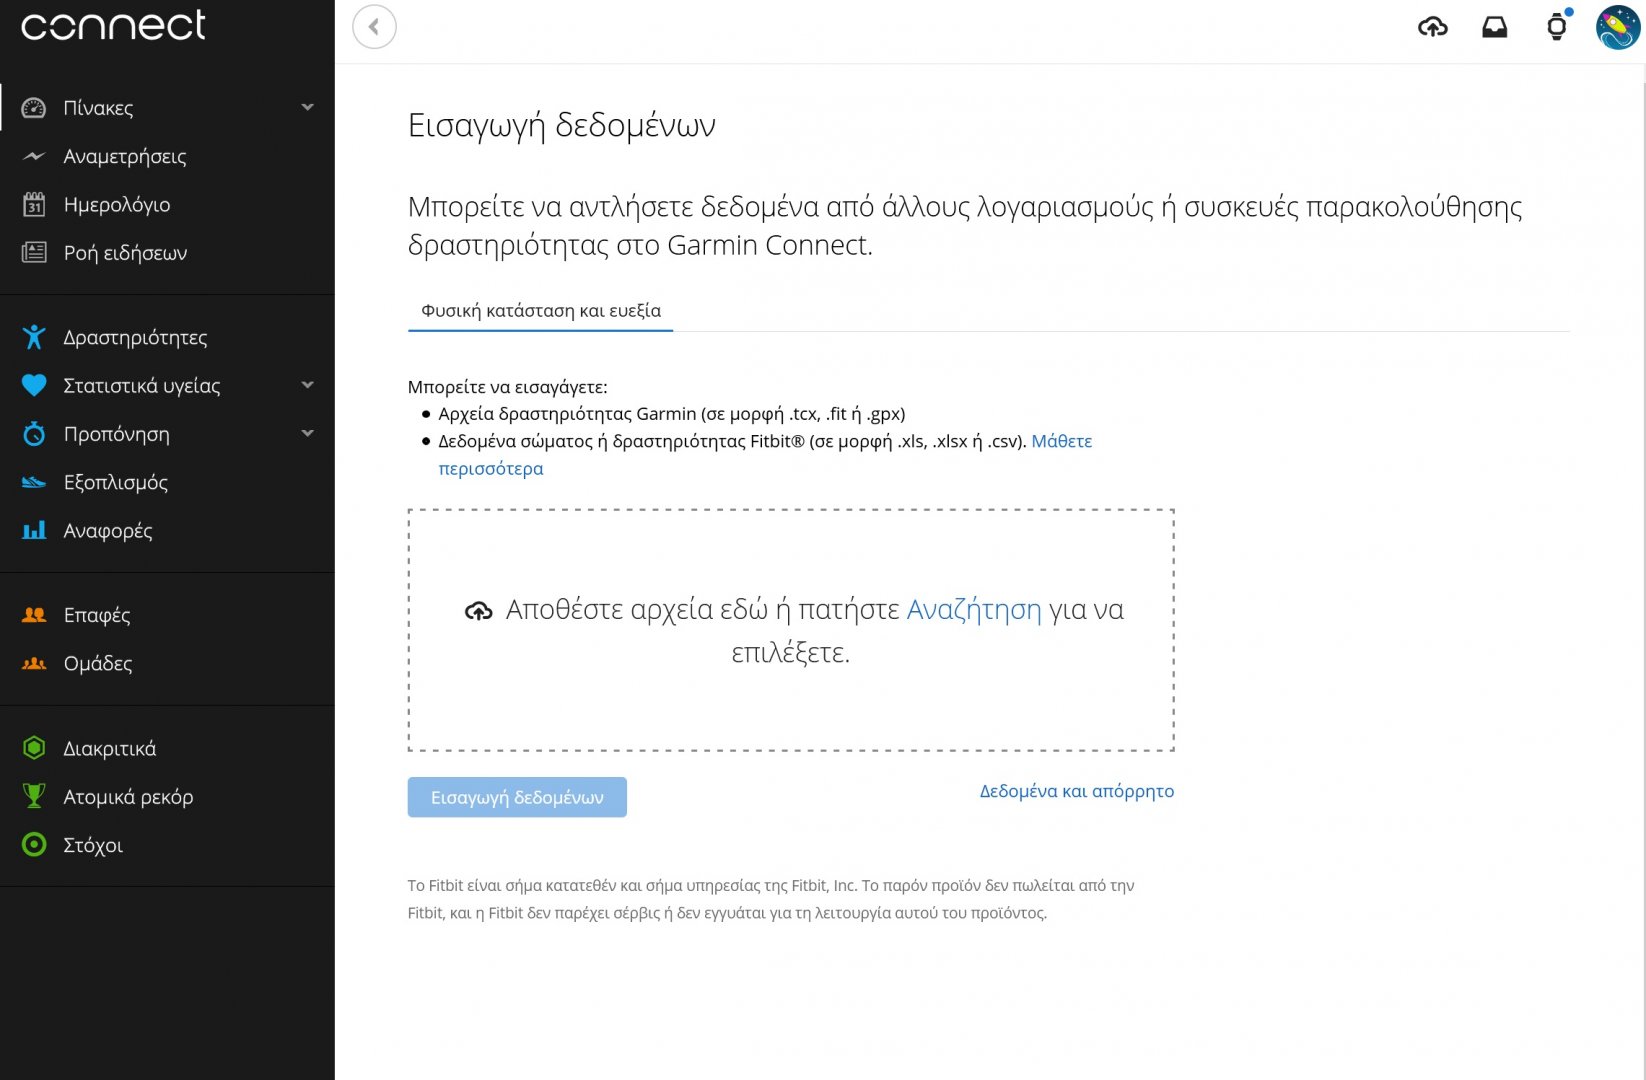
Task: Click the Στατιστικά υγείας heart icon
Action: click(x=34, y=385)
